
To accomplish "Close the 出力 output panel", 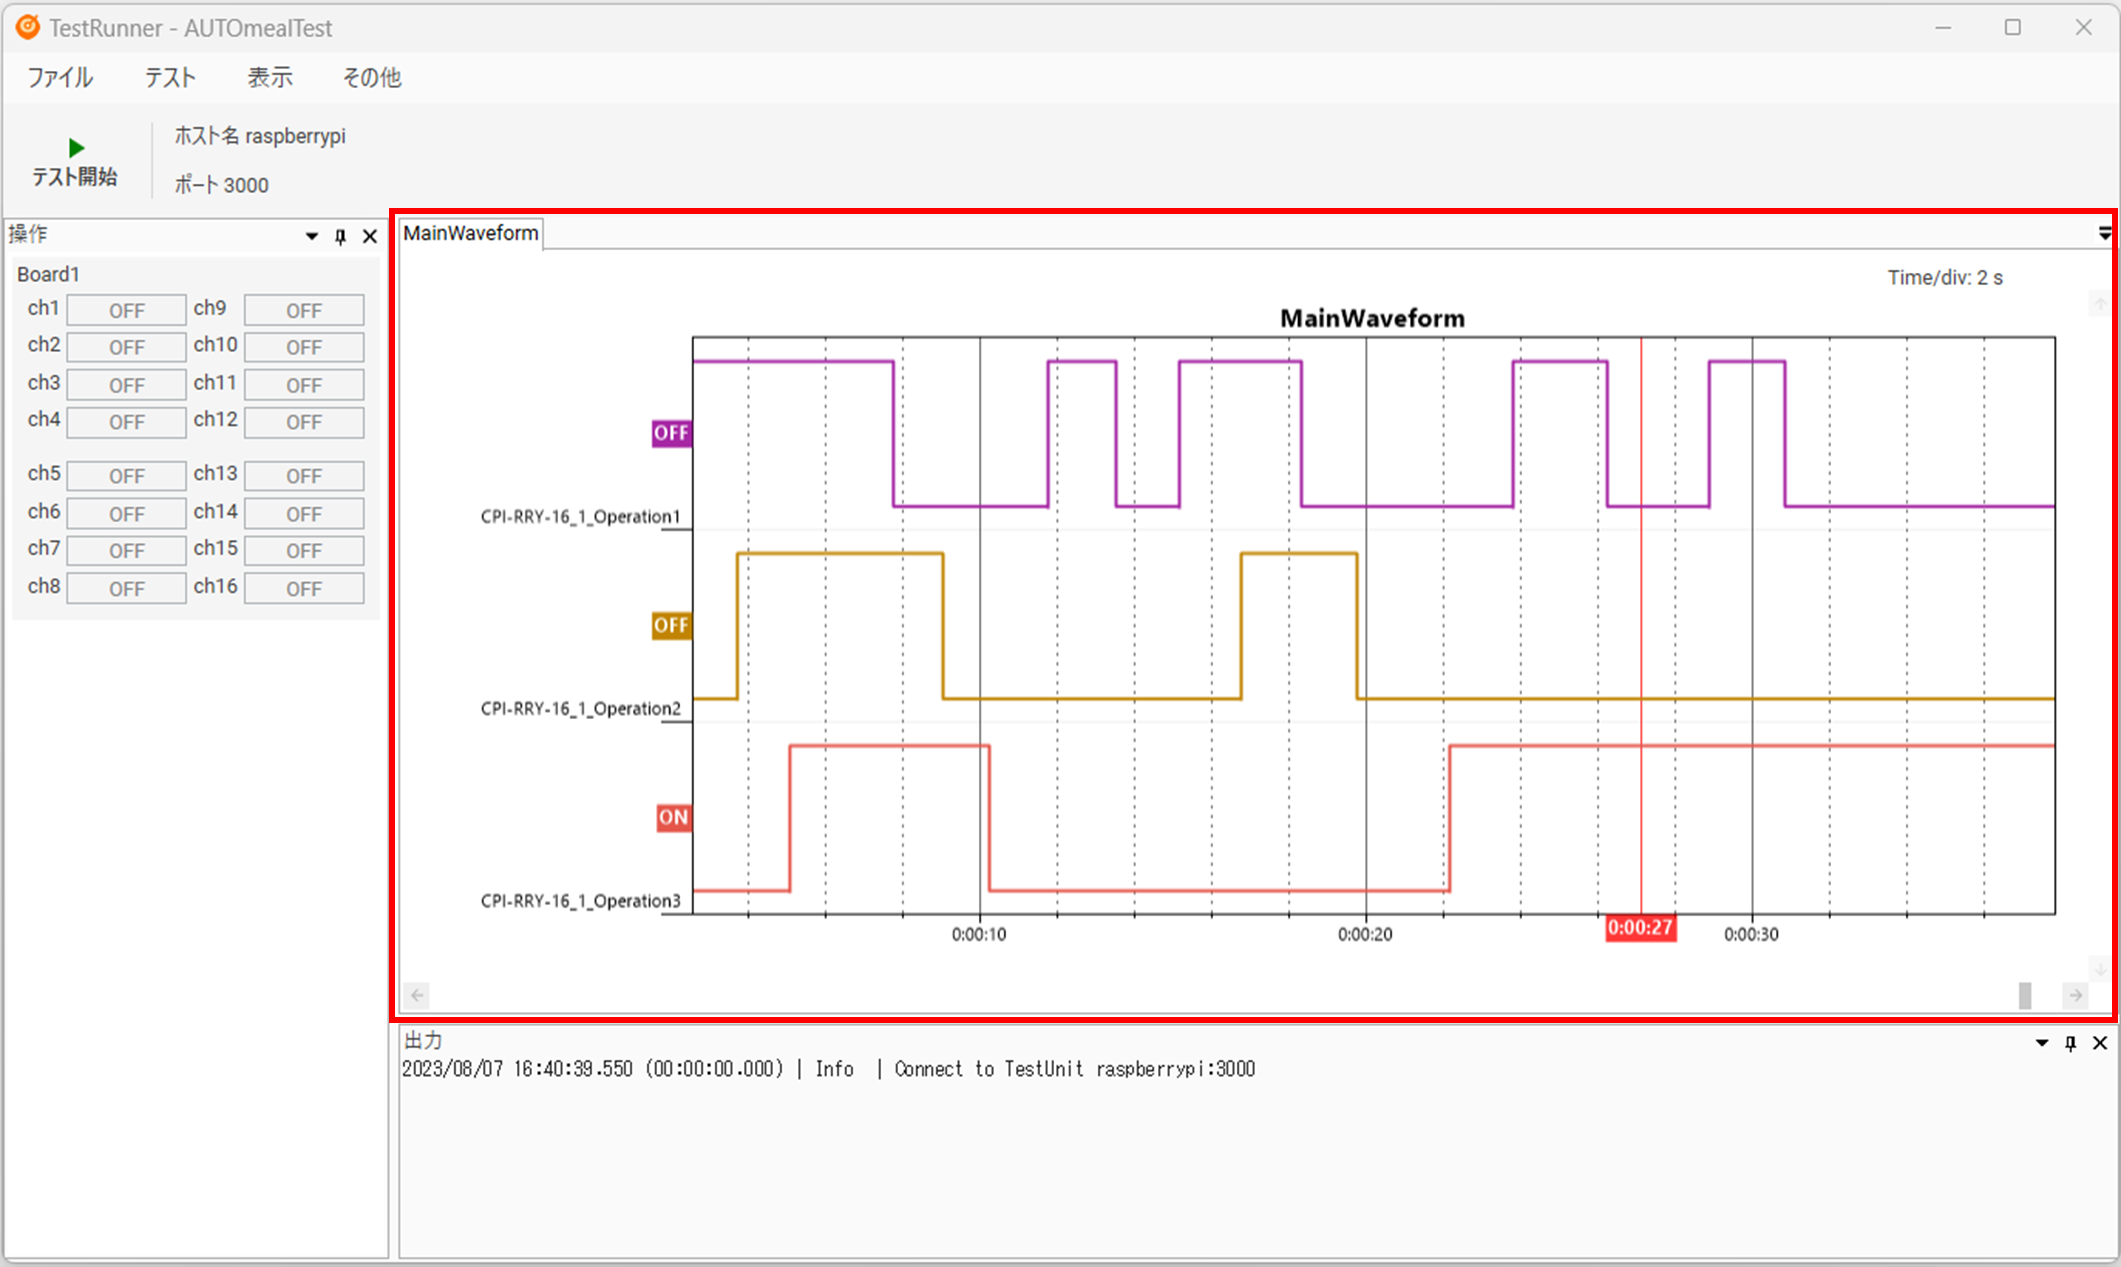I will point(2099,1043).
